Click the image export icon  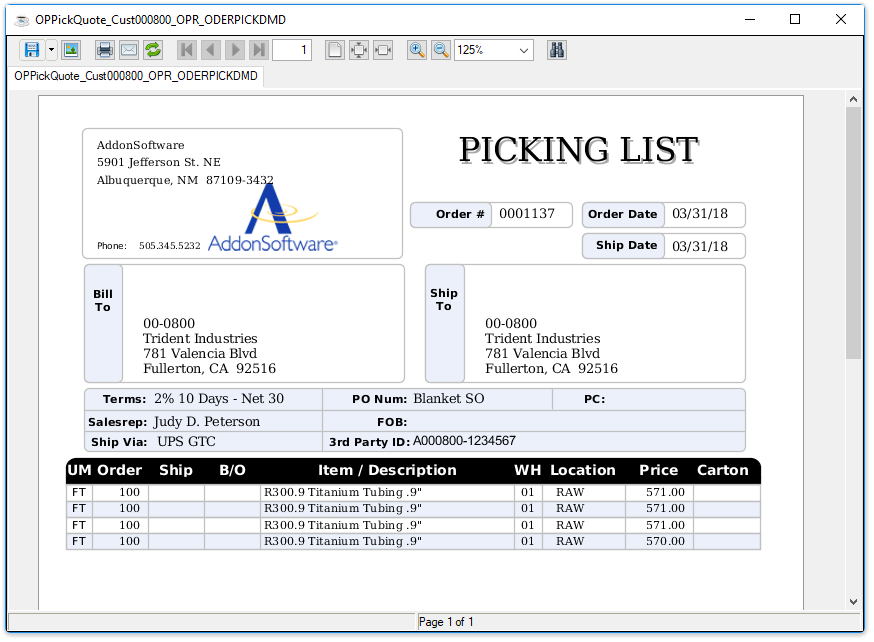(71, 50)
